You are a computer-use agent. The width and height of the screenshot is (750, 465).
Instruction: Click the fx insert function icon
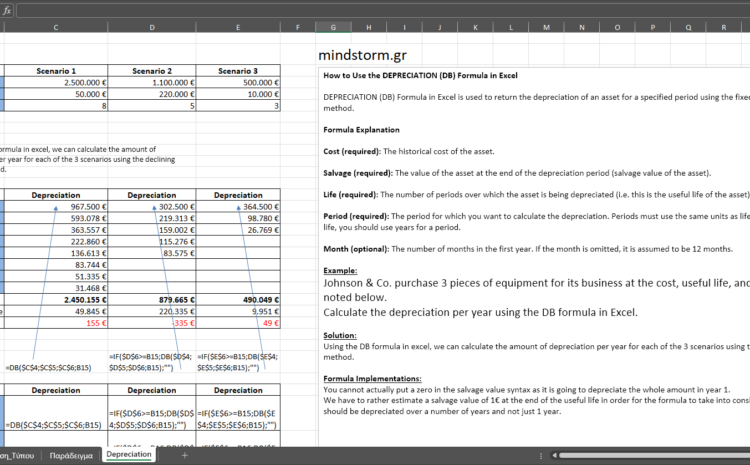tap(7, 11)
